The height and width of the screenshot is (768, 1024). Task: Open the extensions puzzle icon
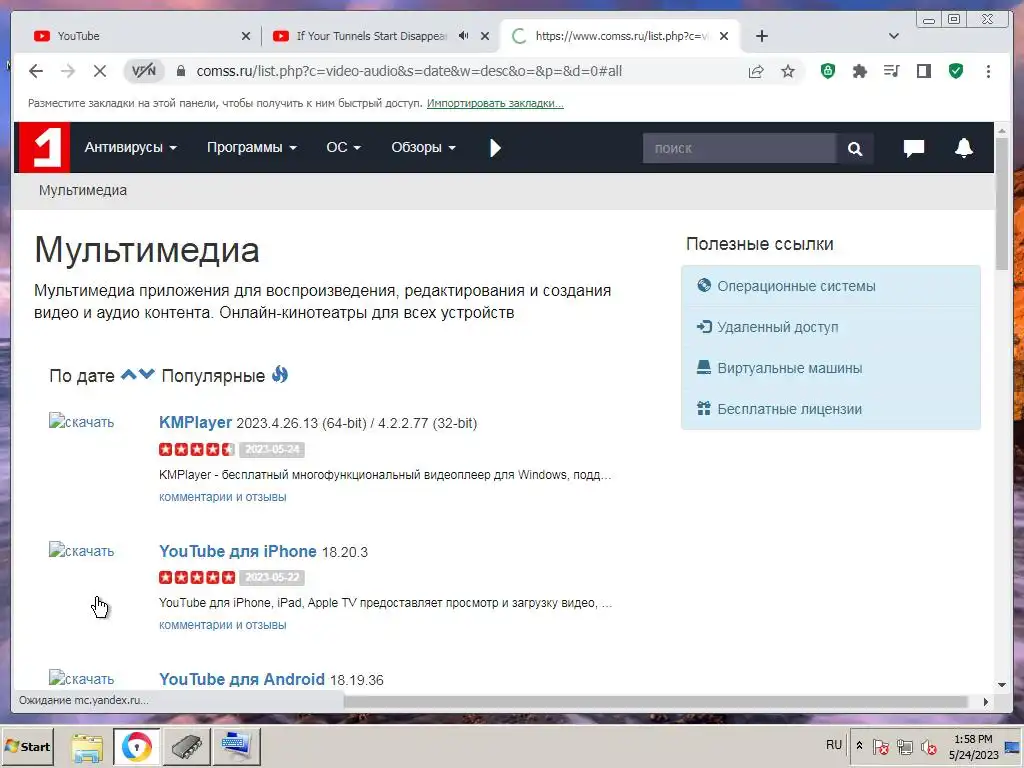point(859,71)
